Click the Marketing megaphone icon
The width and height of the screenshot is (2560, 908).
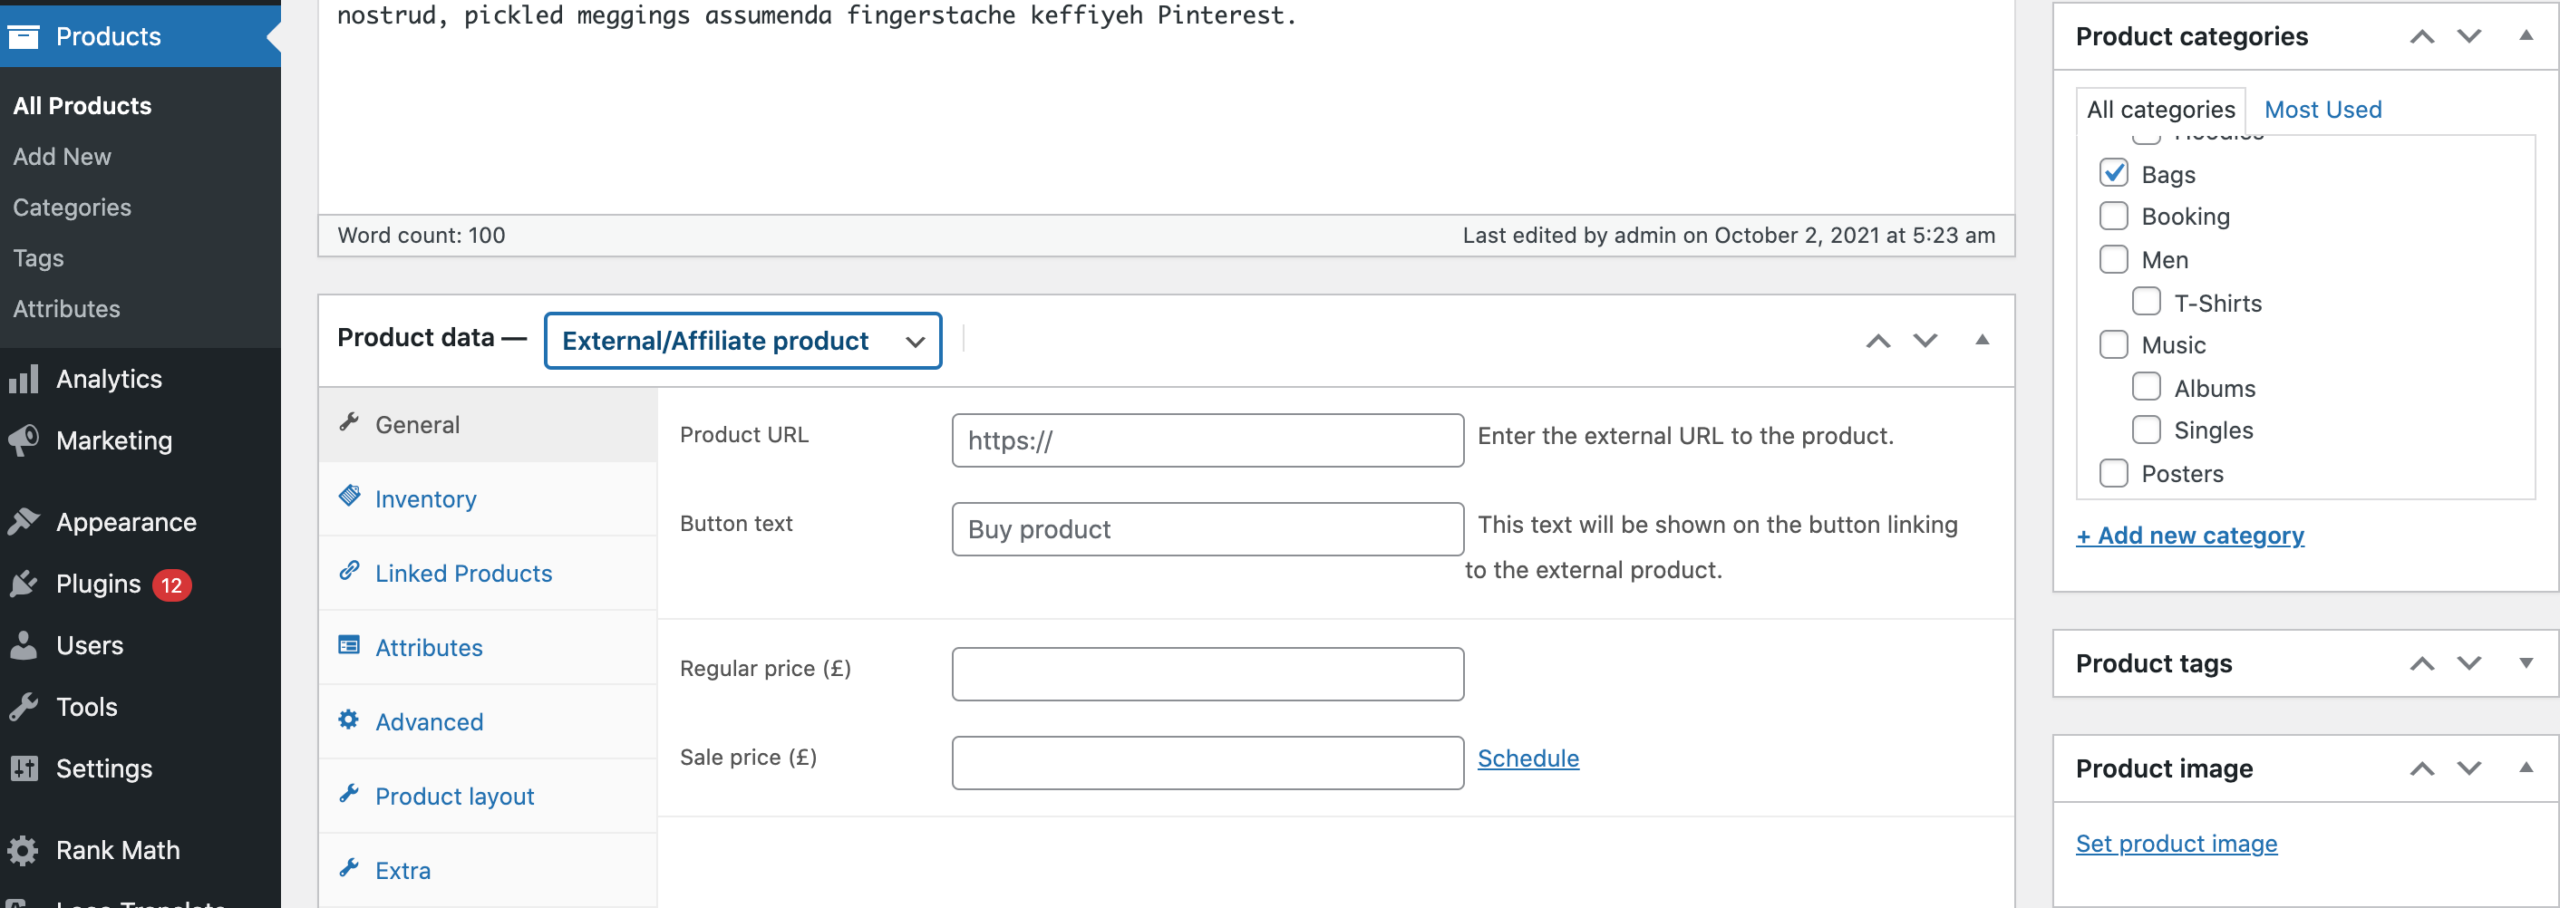tap(24, 440)
